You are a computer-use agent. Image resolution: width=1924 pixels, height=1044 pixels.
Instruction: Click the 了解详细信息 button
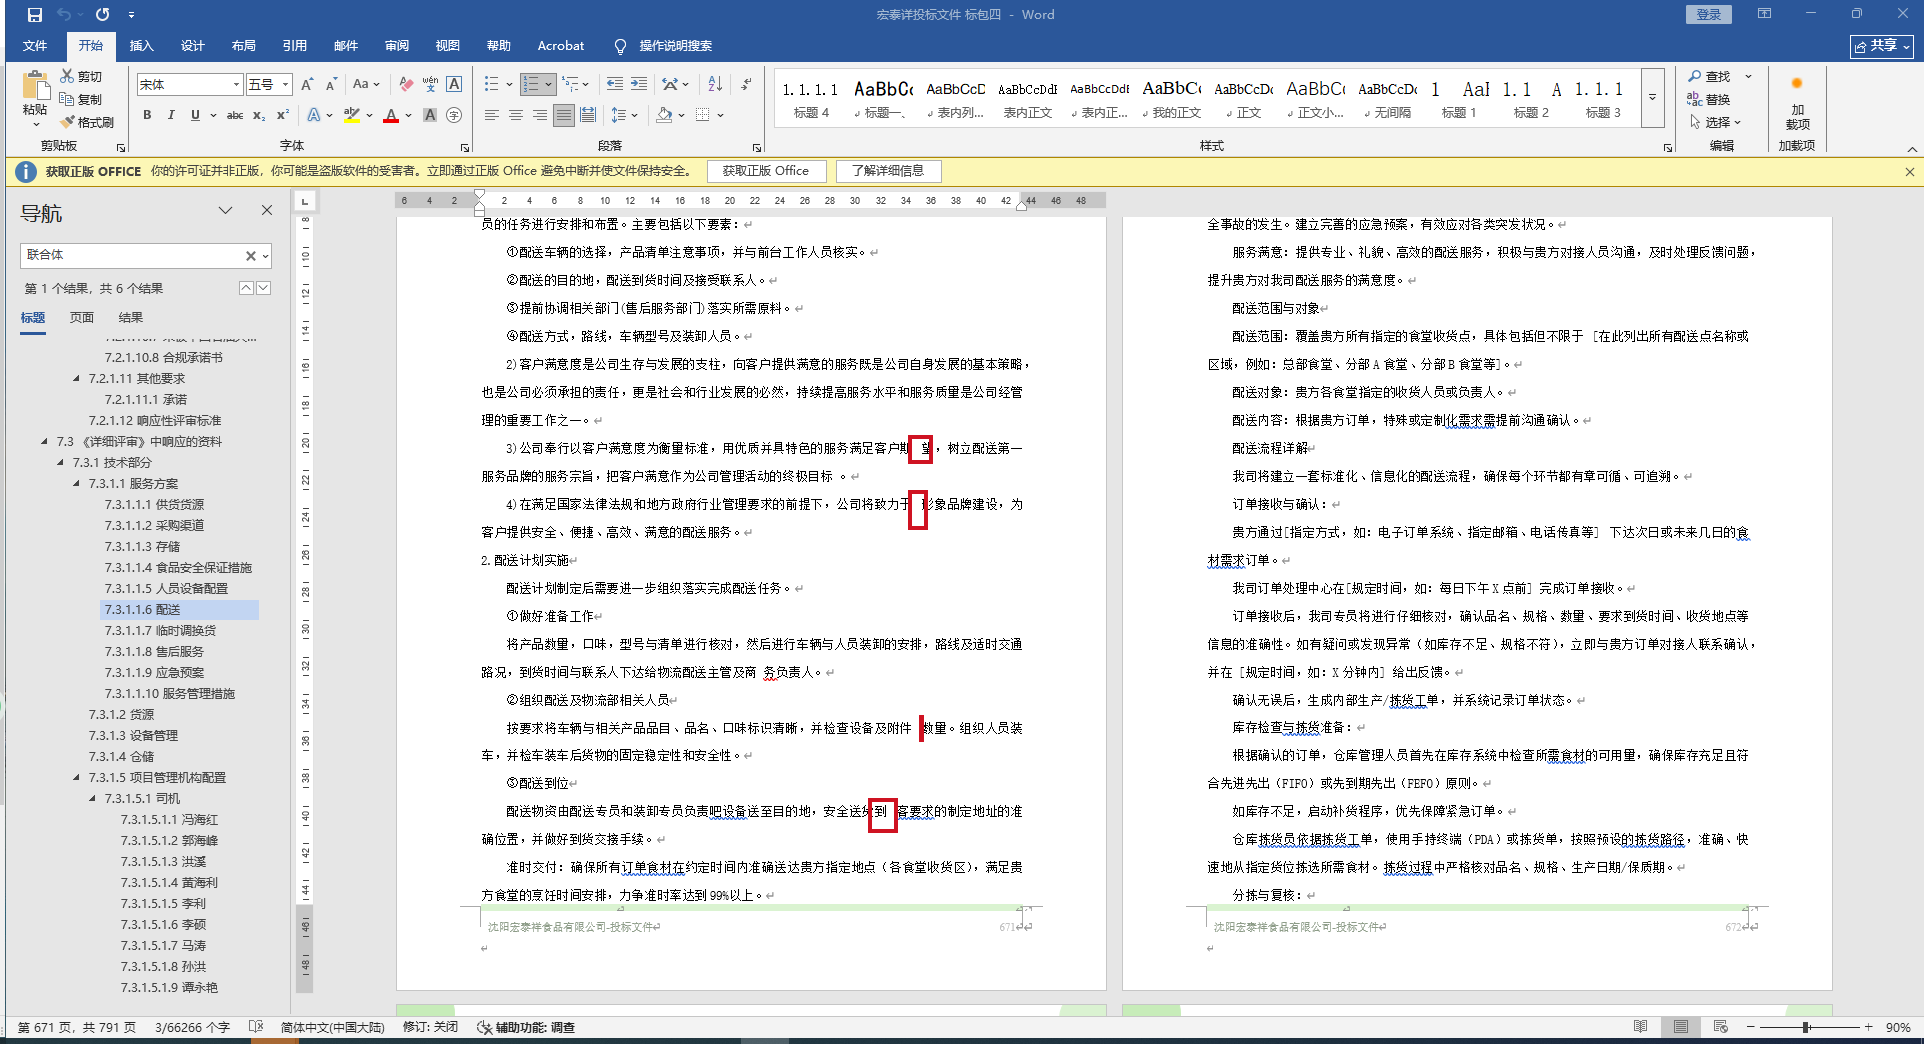[x=888, y=171]
